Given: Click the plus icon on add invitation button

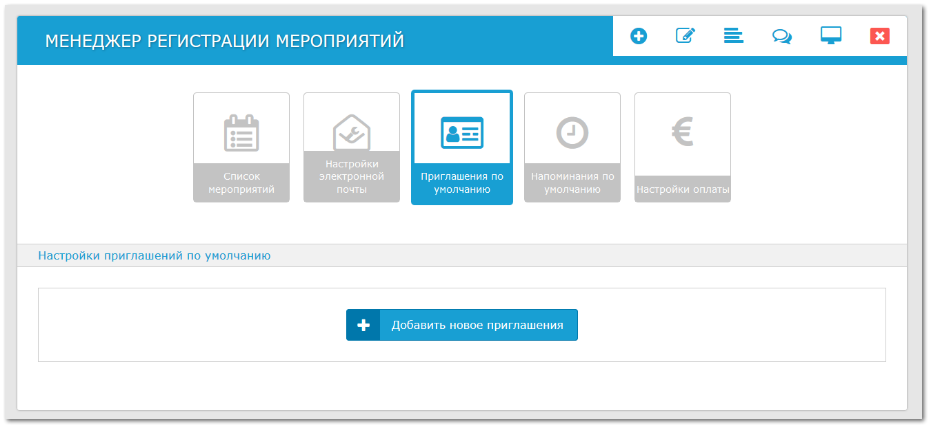Looking at the screenshot, I should click(x=363, y=325).
